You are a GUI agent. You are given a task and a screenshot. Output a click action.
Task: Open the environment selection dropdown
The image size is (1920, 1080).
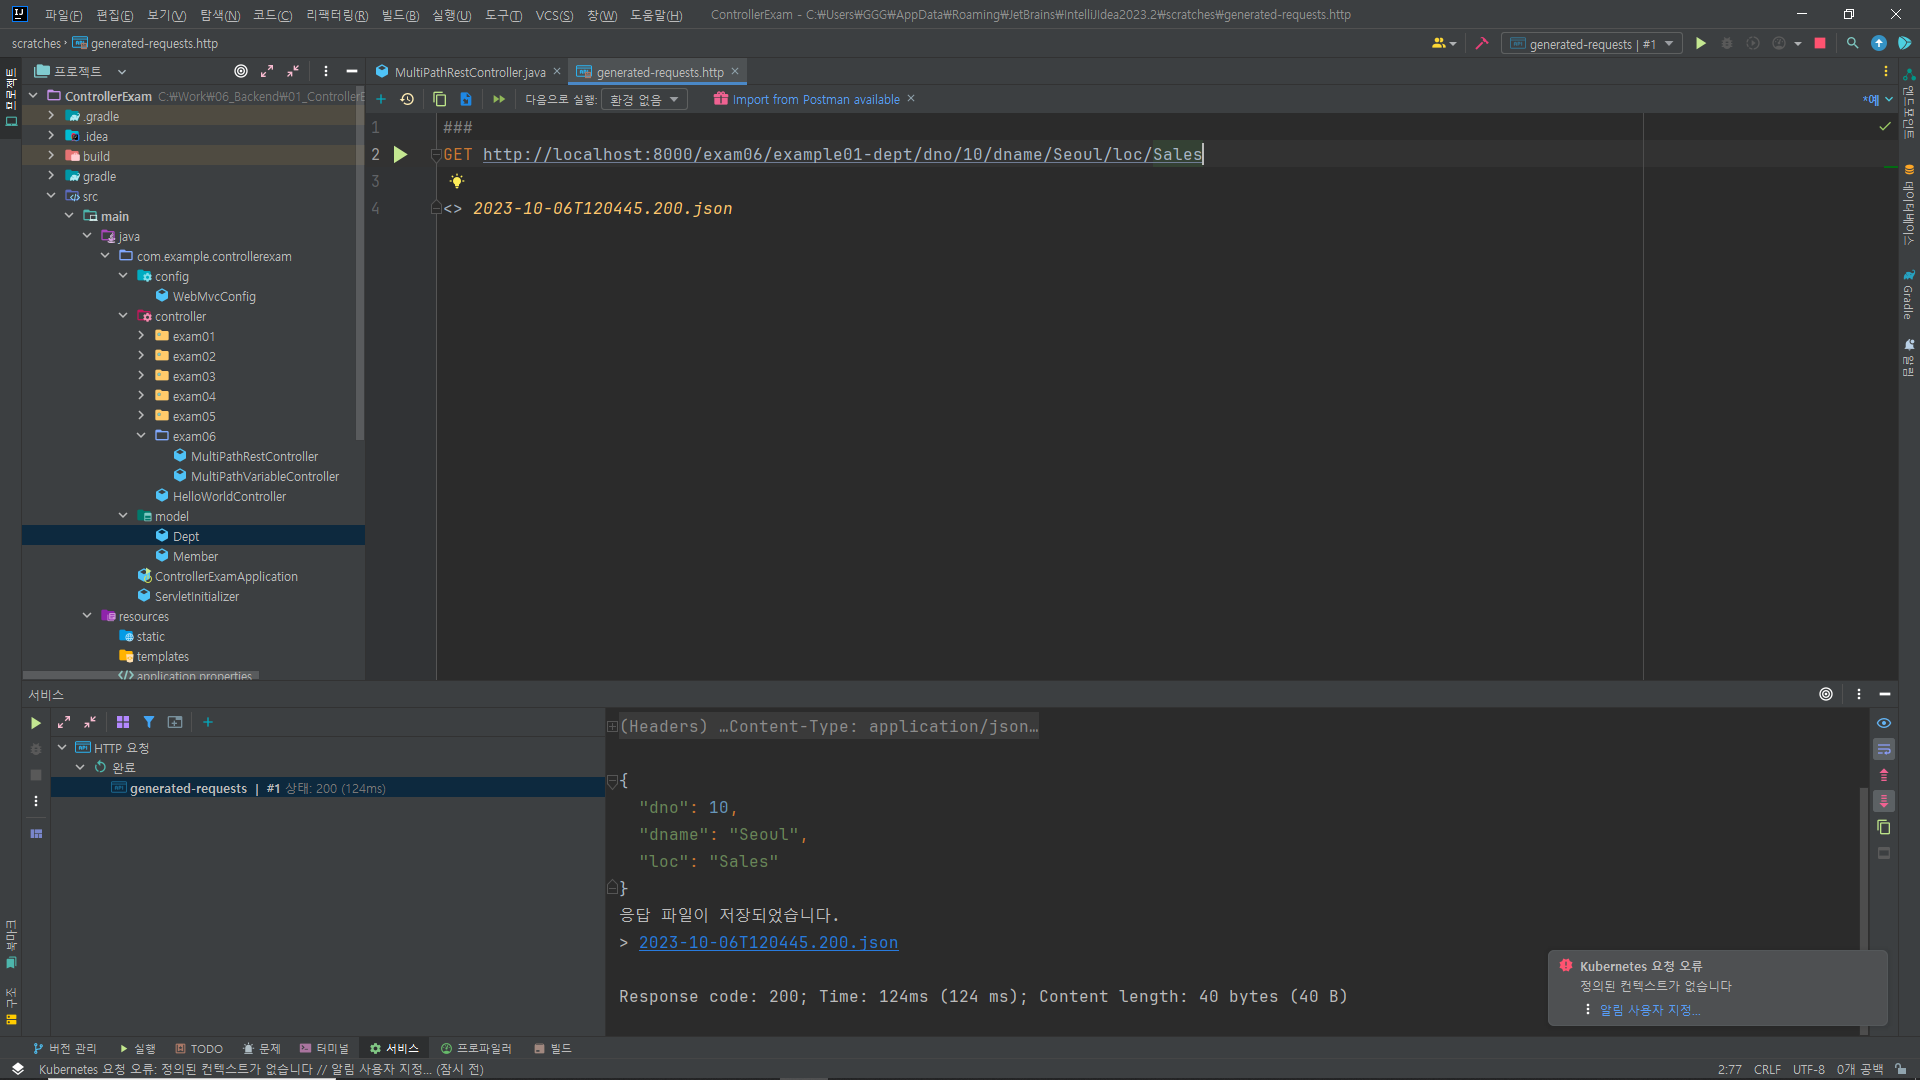[645, 99]
